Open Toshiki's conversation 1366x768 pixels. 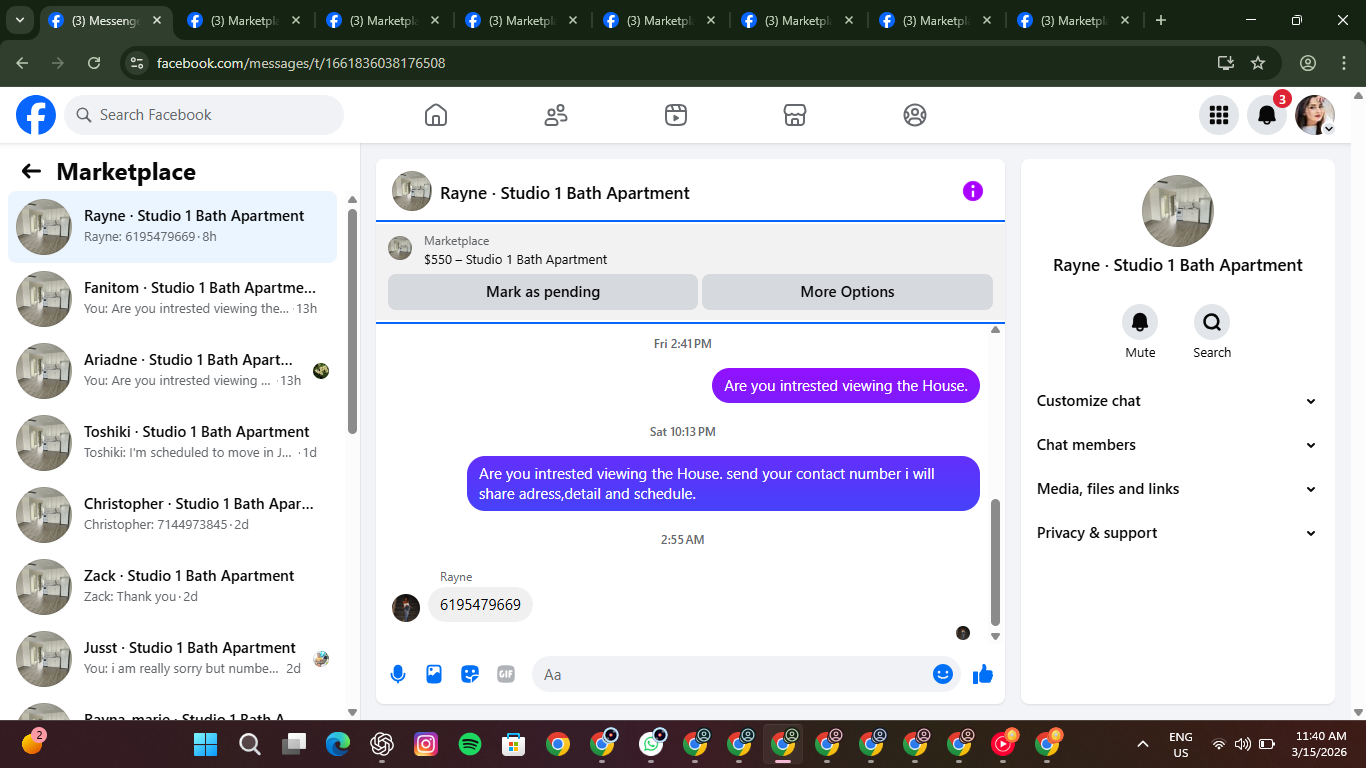pyautogui.click(x=173, y=443)
